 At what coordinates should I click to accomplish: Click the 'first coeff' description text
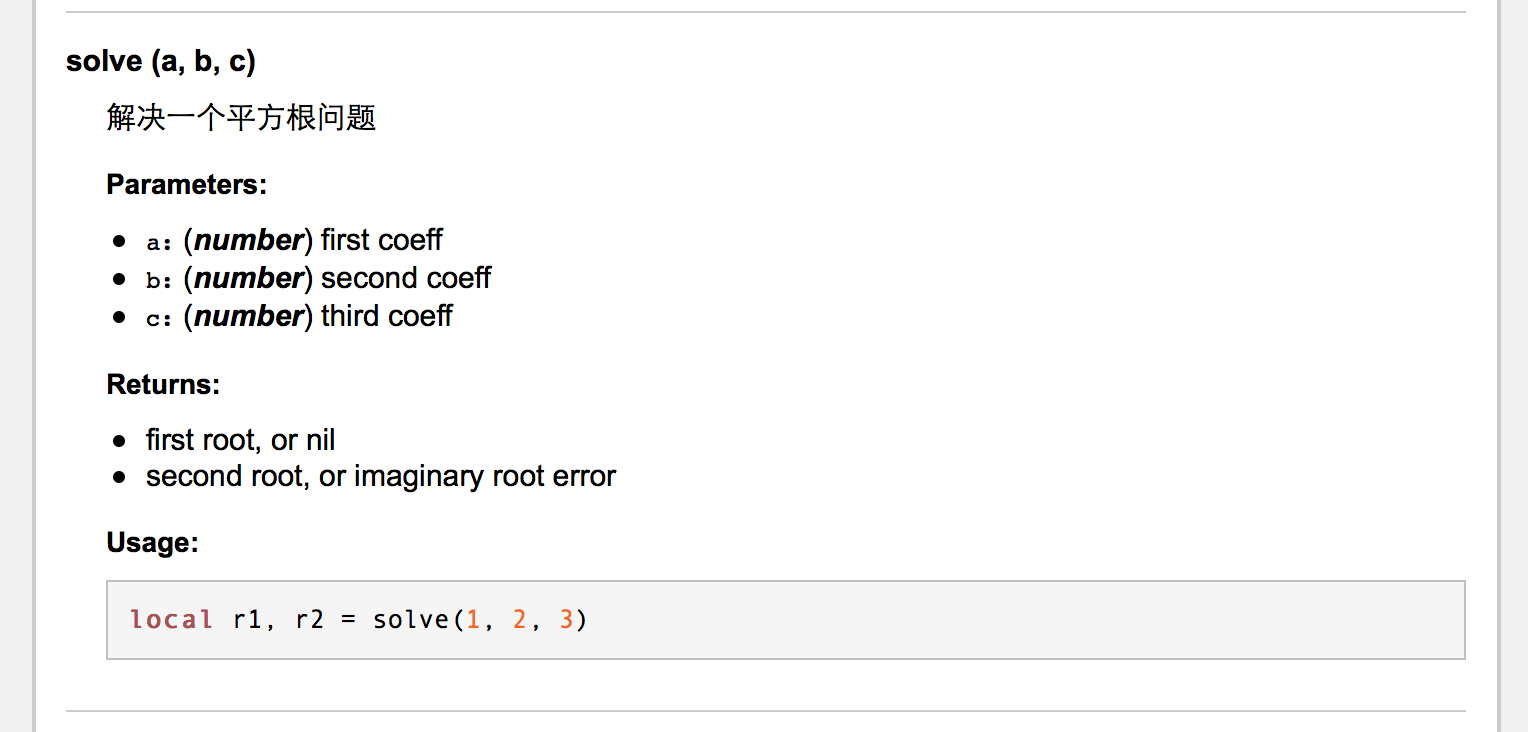(x=382, y=240)
